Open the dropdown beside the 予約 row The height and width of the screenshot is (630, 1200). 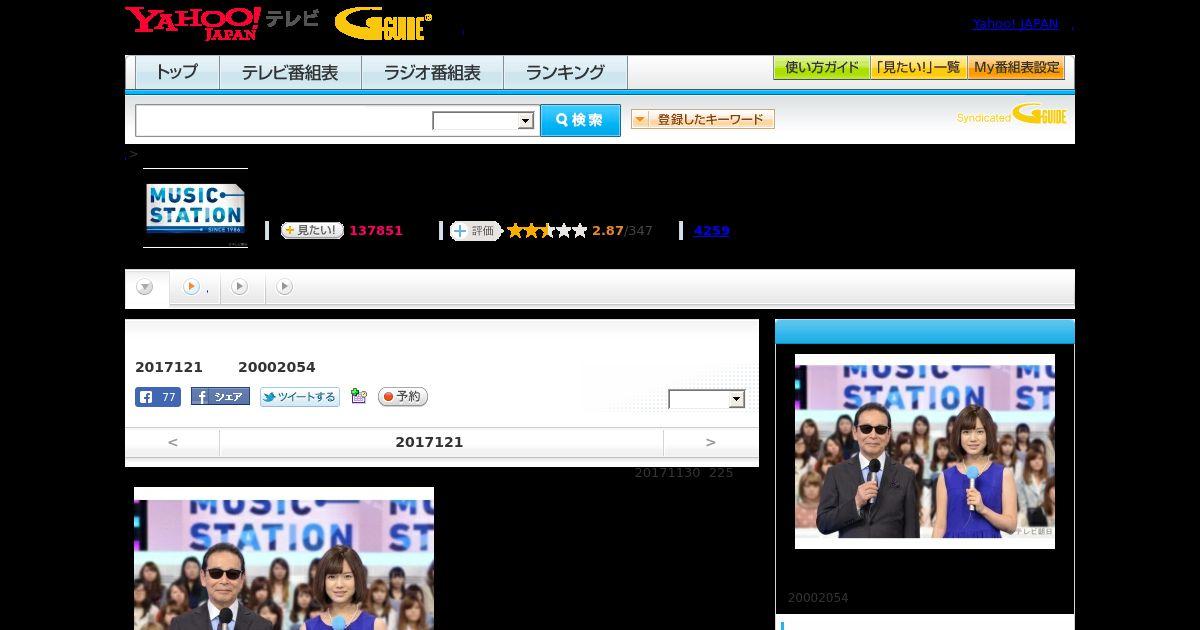point(707,399)
